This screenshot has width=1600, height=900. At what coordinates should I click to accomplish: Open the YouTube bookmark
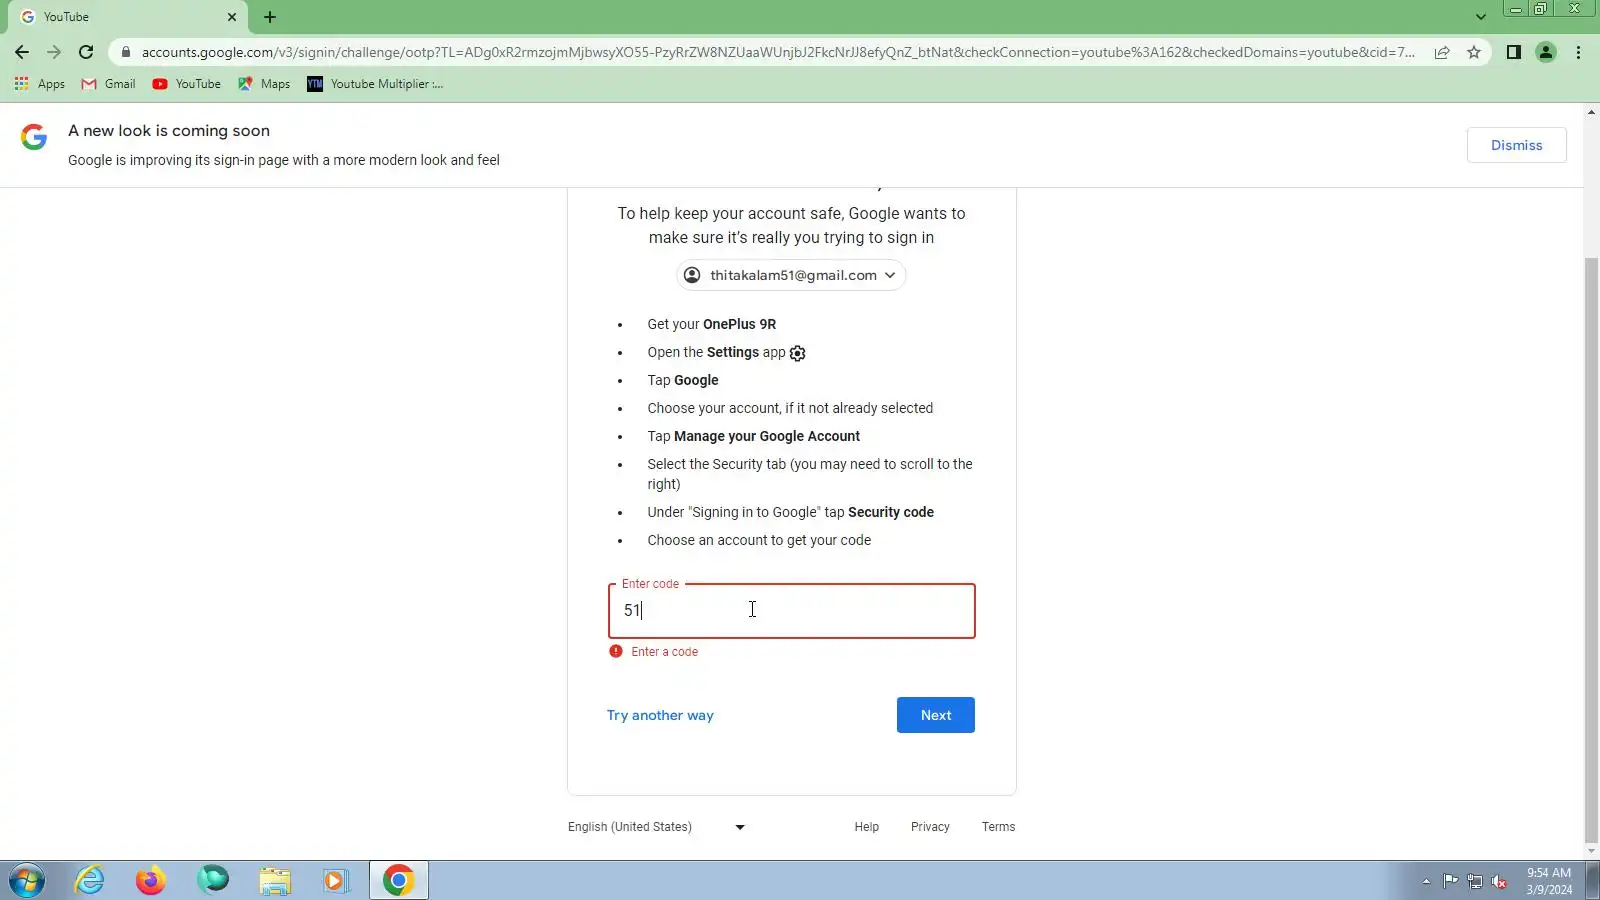187,84
